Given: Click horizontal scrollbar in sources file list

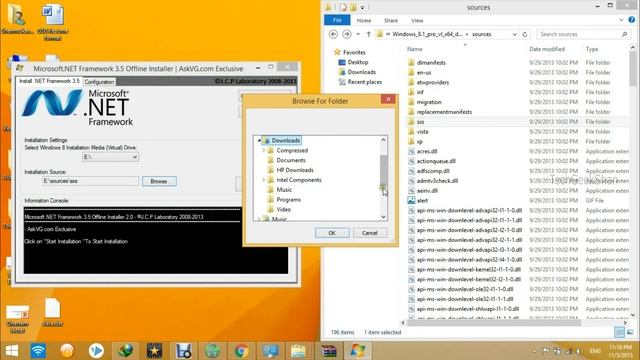Looking at the screenshot, I should (x=493, y=322).
